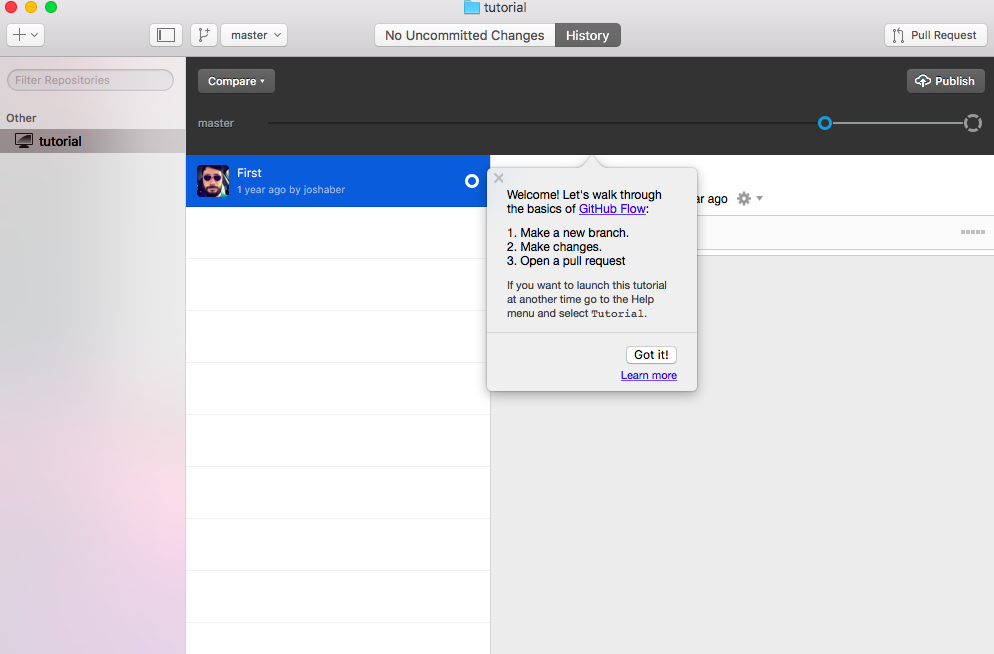Click joshaber's avatar in commit list
Viewport: 994px width, 654px height.
click(x=213, y=181)
